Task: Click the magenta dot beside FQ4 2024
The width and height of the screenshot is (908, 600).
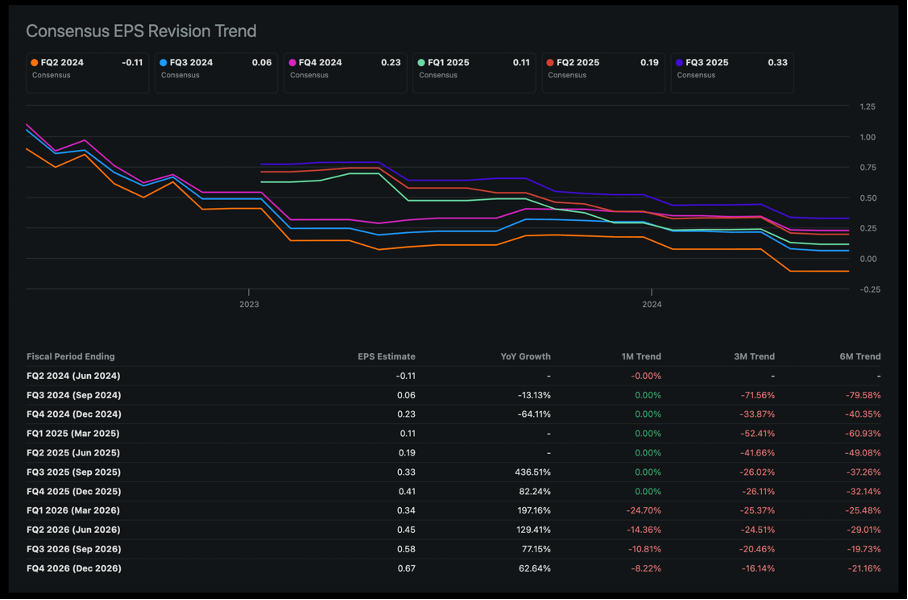Action: (x=292, y=63)
